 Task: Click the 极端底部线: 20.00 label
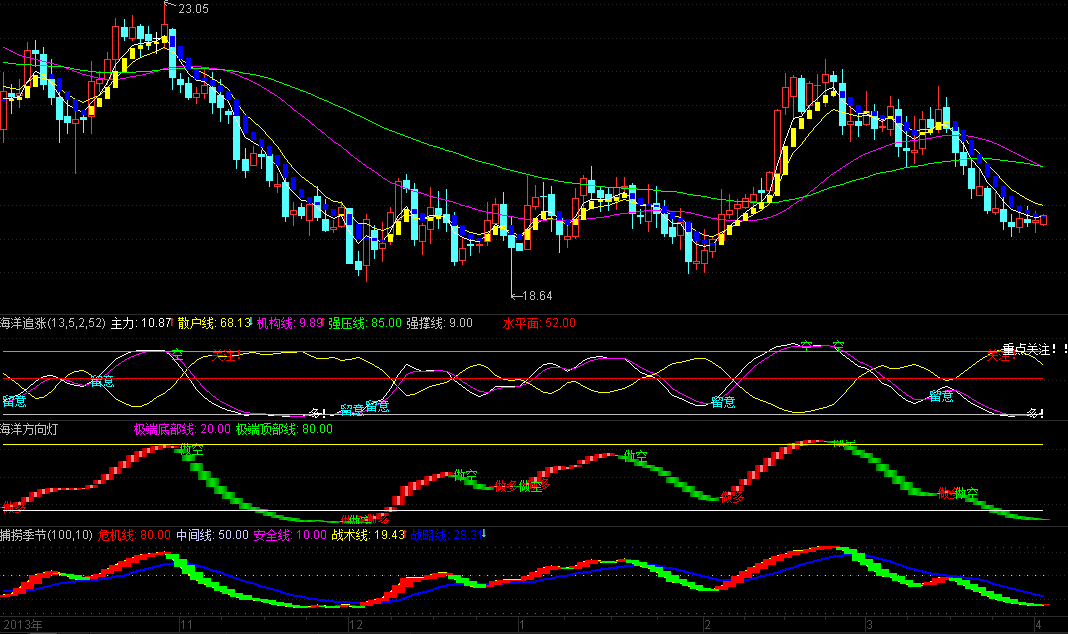[x=181, y=429]
